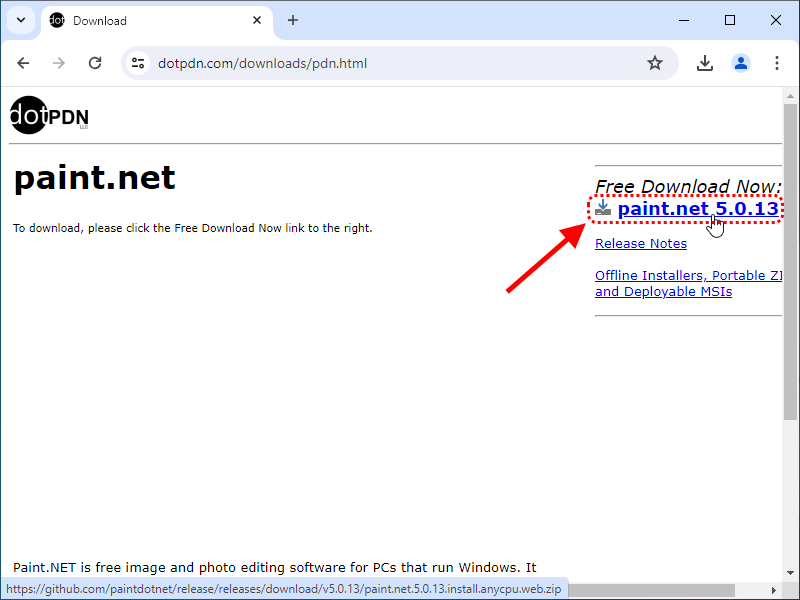Click the forward navigation arrow
Image resolution: width=800 pixels, height=600 pixels.
pos(59,63)
